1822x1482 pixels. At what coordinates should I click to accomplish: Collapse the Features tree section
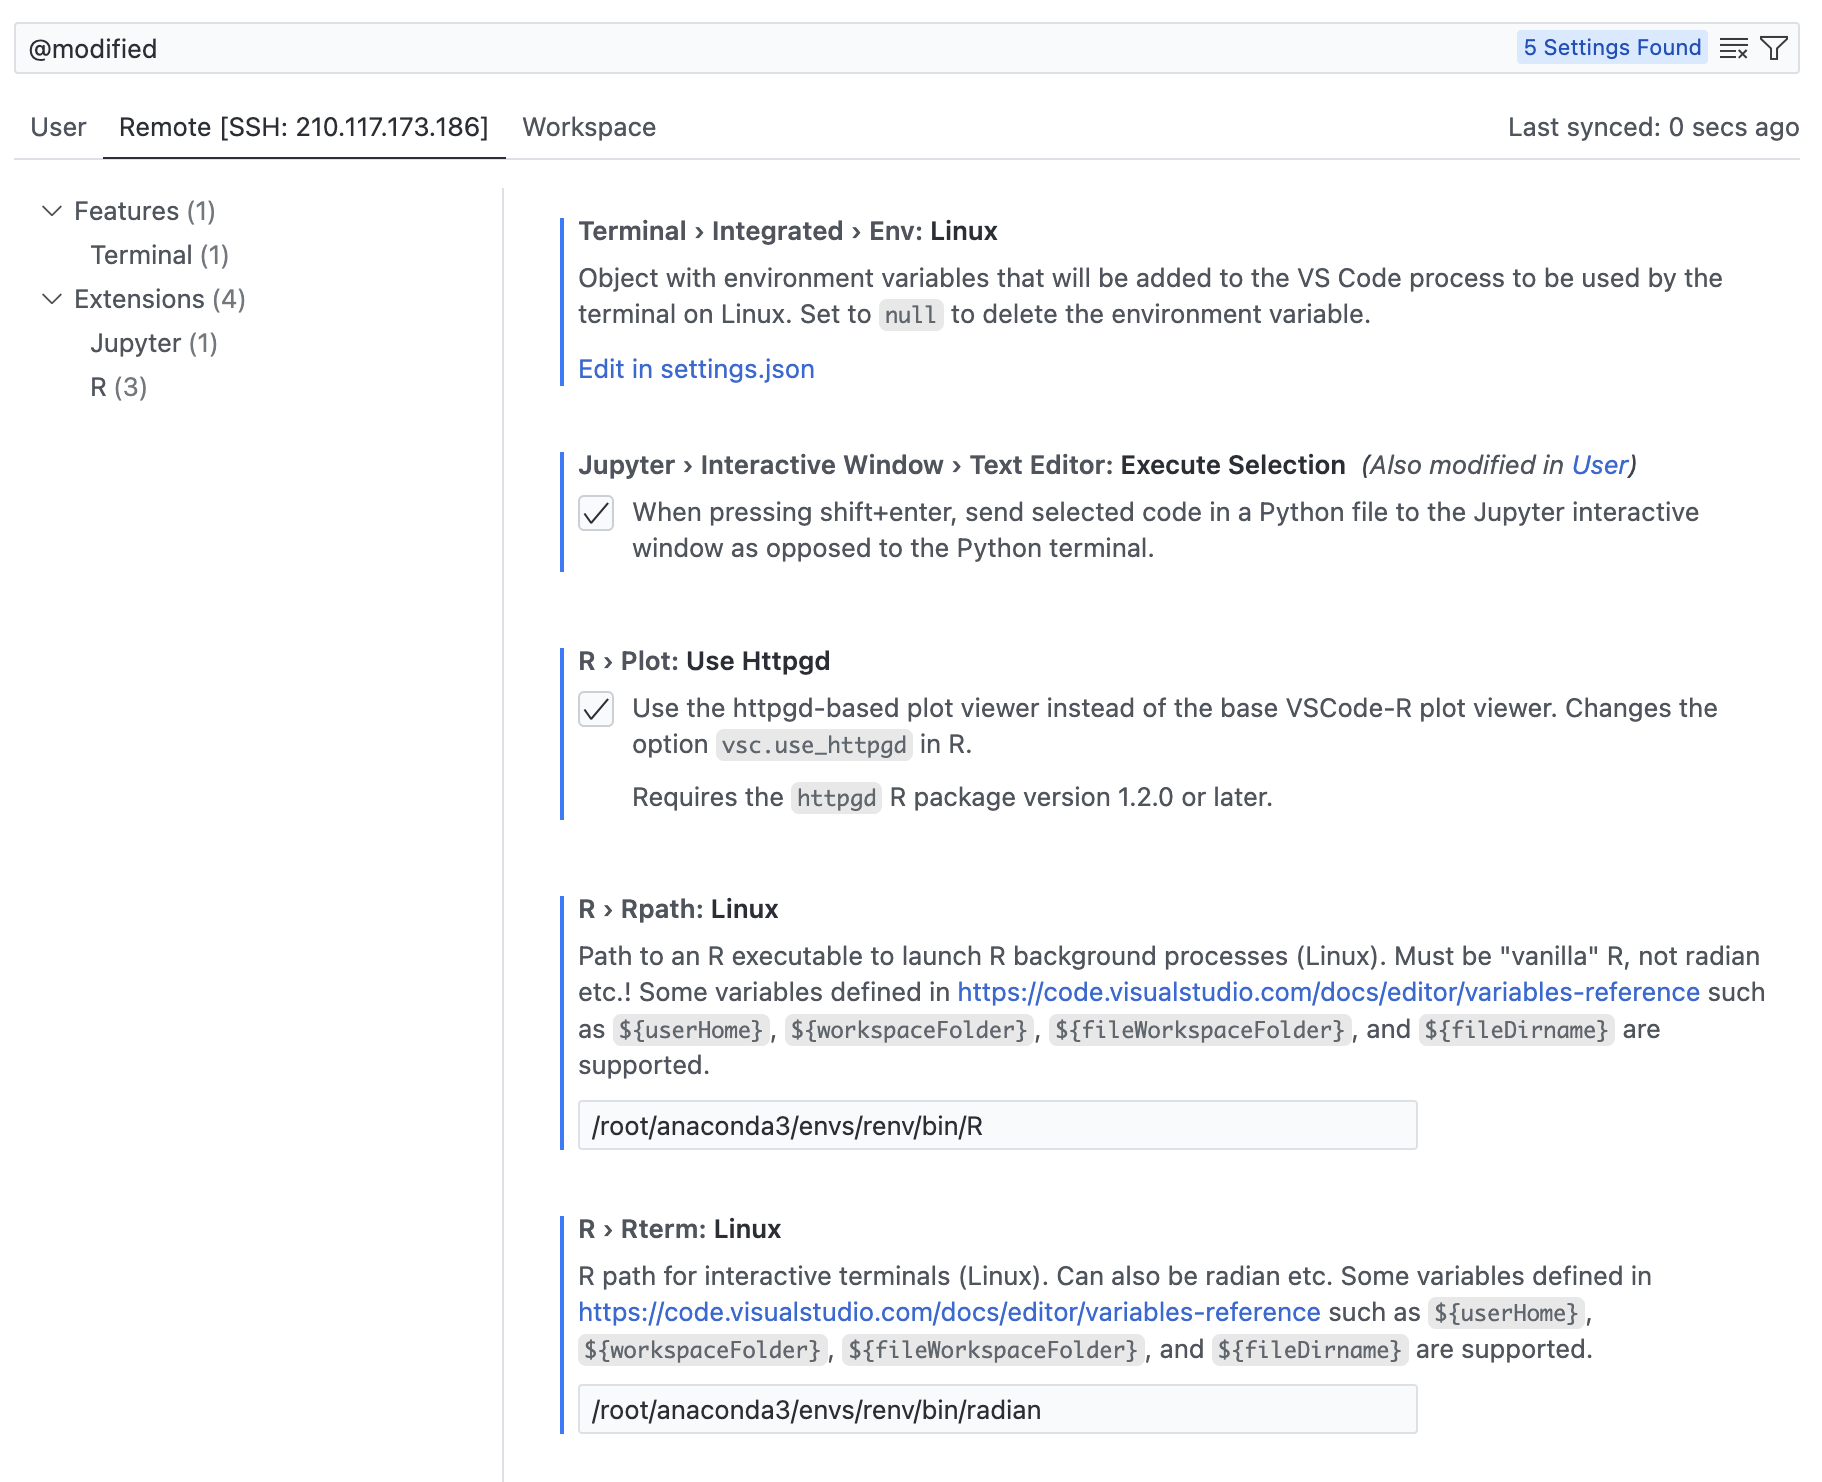[52, 211]
